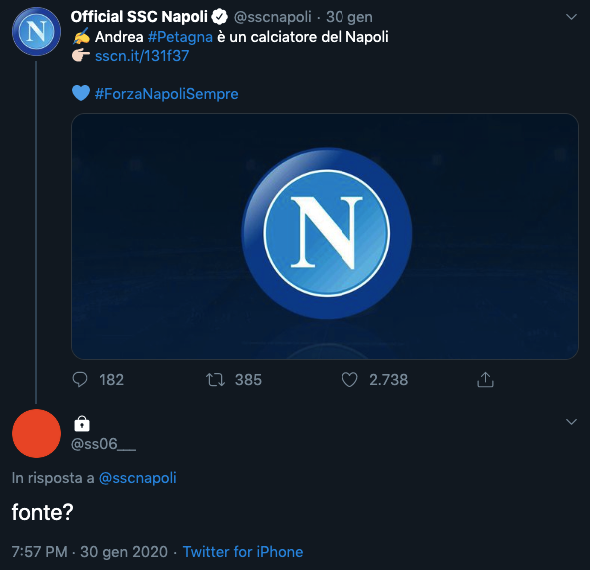Open the chevron menu on the fonte? reply

pos(571,422)
